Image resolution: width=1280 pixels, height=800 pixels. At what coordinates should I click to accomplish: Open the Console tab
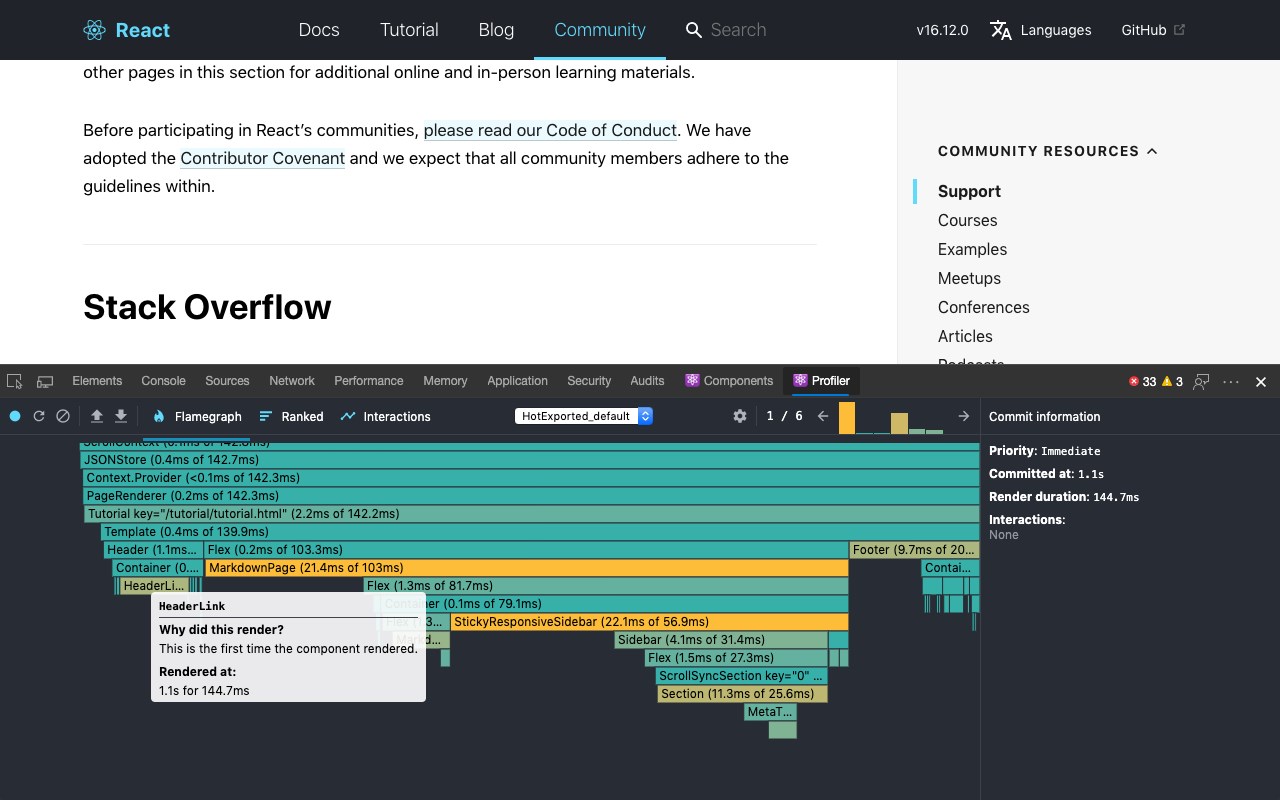[x=164, y=381]
